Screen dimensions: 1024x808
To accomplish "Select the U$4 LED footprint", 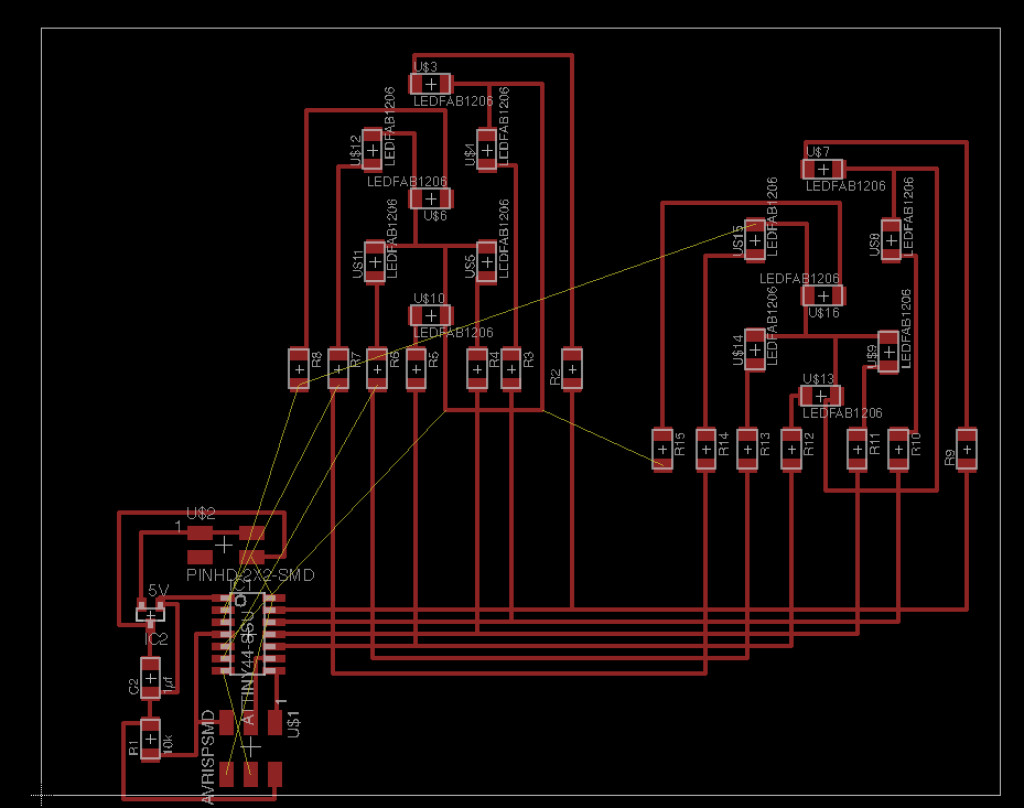I will [487, 150].
